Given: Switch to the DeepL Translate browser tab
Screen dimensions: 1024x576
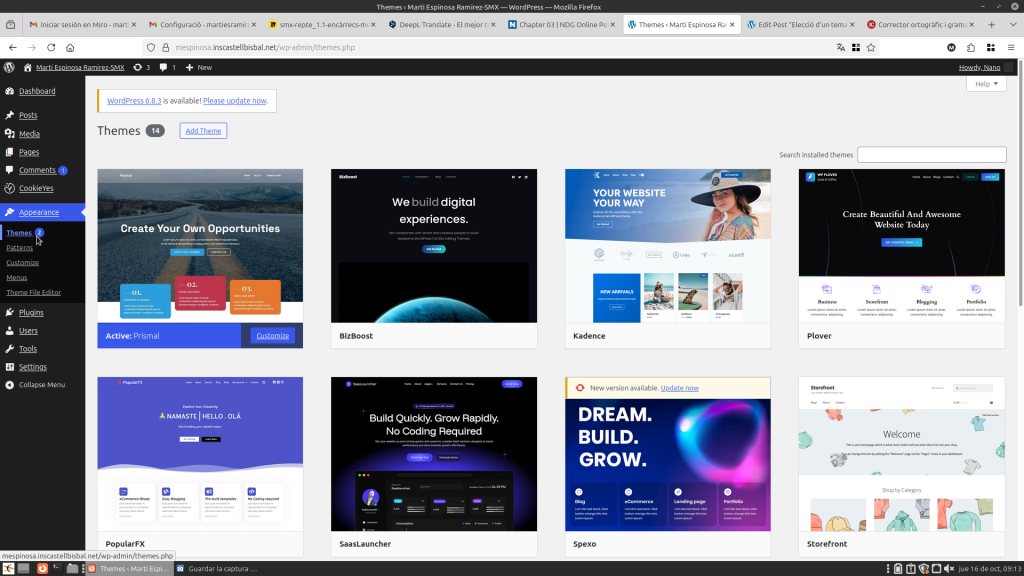Looking at the screenshot, I should coord(440,24).
